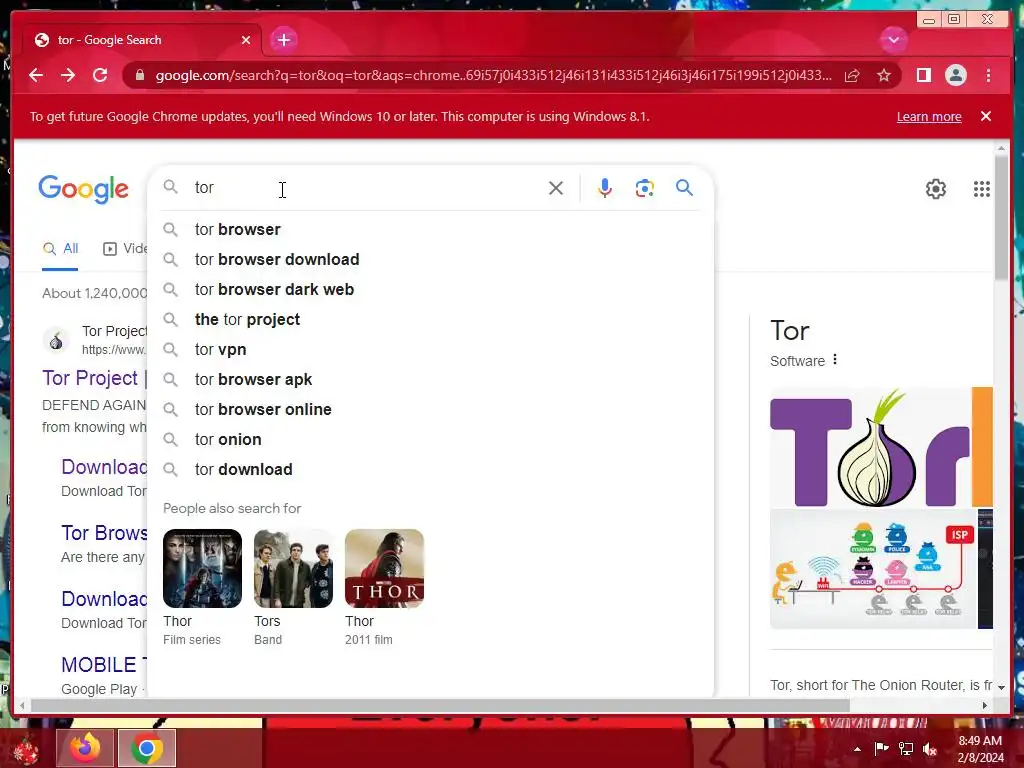Open Action Center flag icon in tray

tap(881, 748)
